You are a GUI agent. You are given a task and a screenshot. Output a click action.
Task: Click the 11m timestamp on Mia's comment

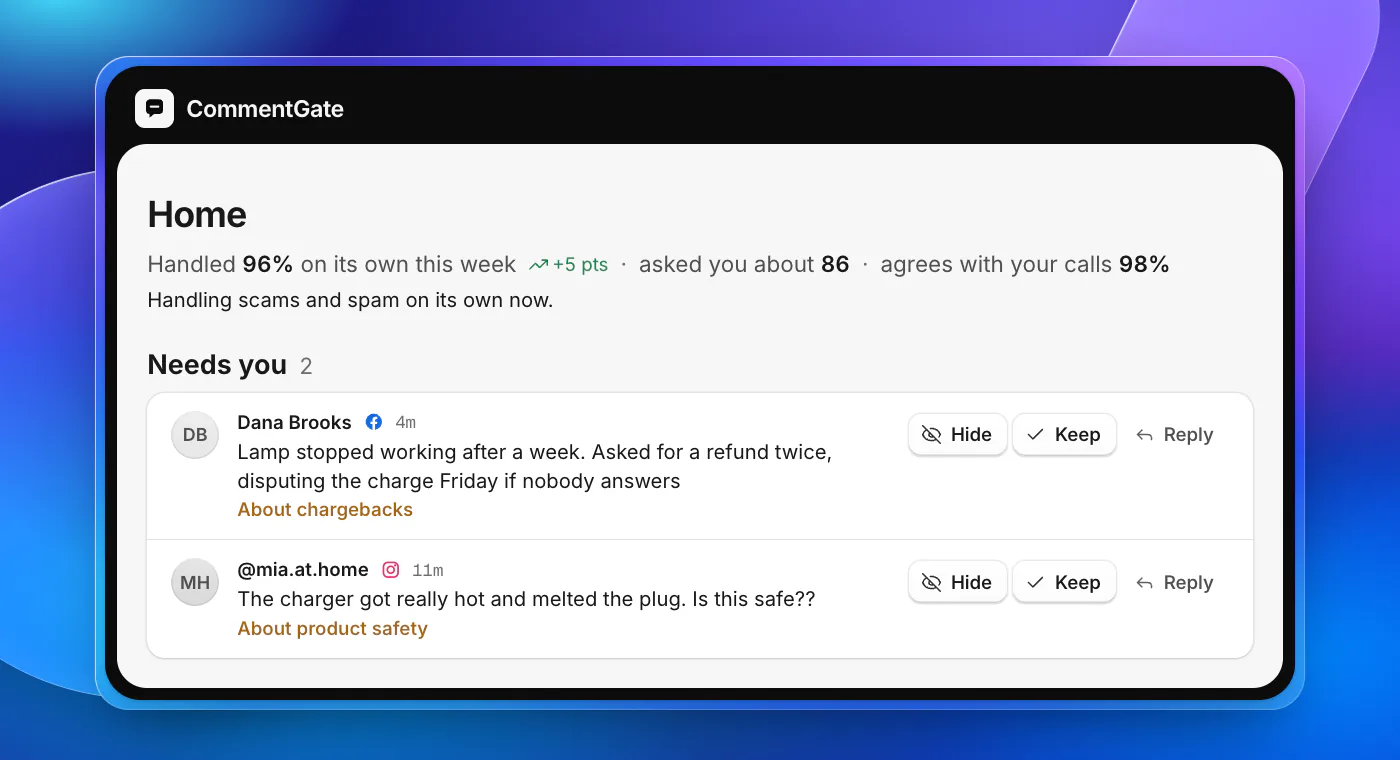[427, 570]
